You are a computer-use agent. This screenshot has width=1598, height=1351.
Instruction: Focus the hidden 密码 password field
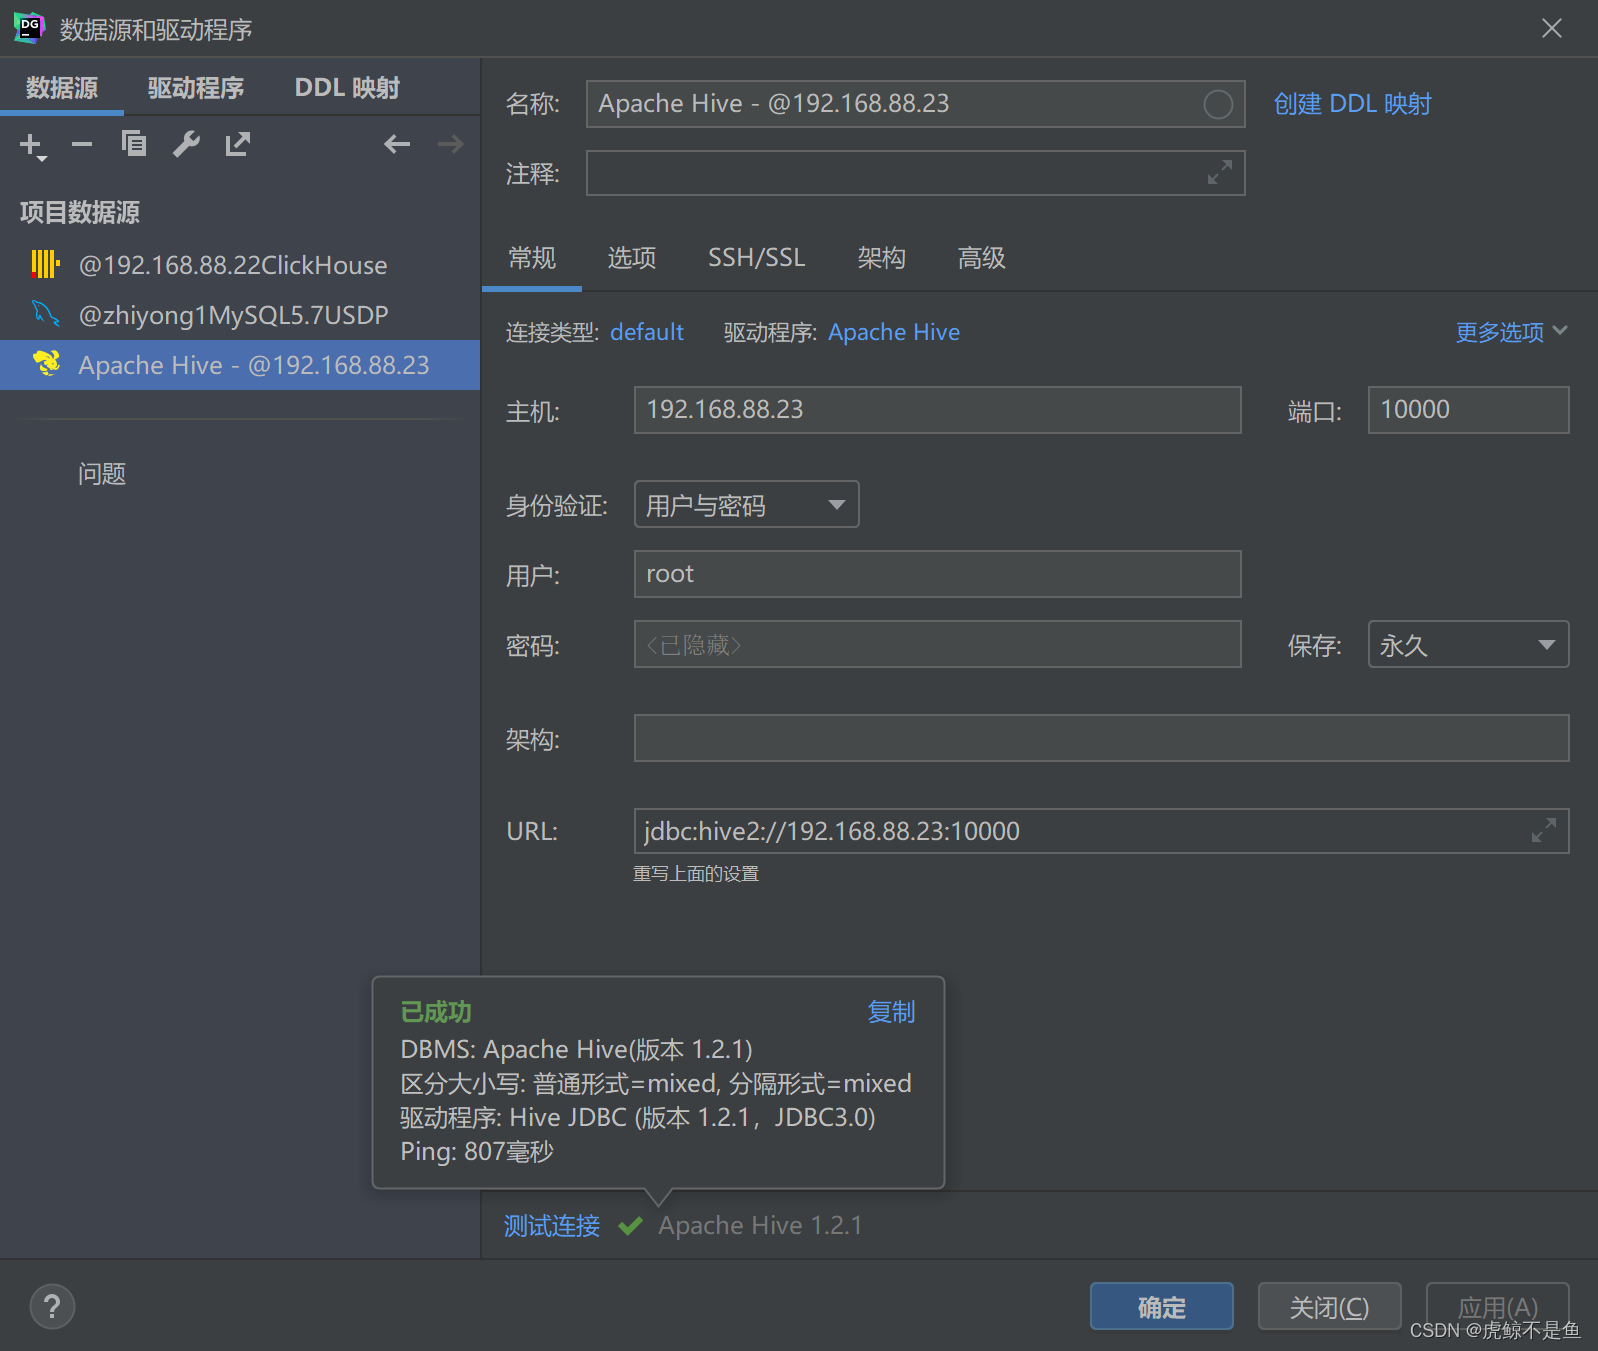click(937, 644)
